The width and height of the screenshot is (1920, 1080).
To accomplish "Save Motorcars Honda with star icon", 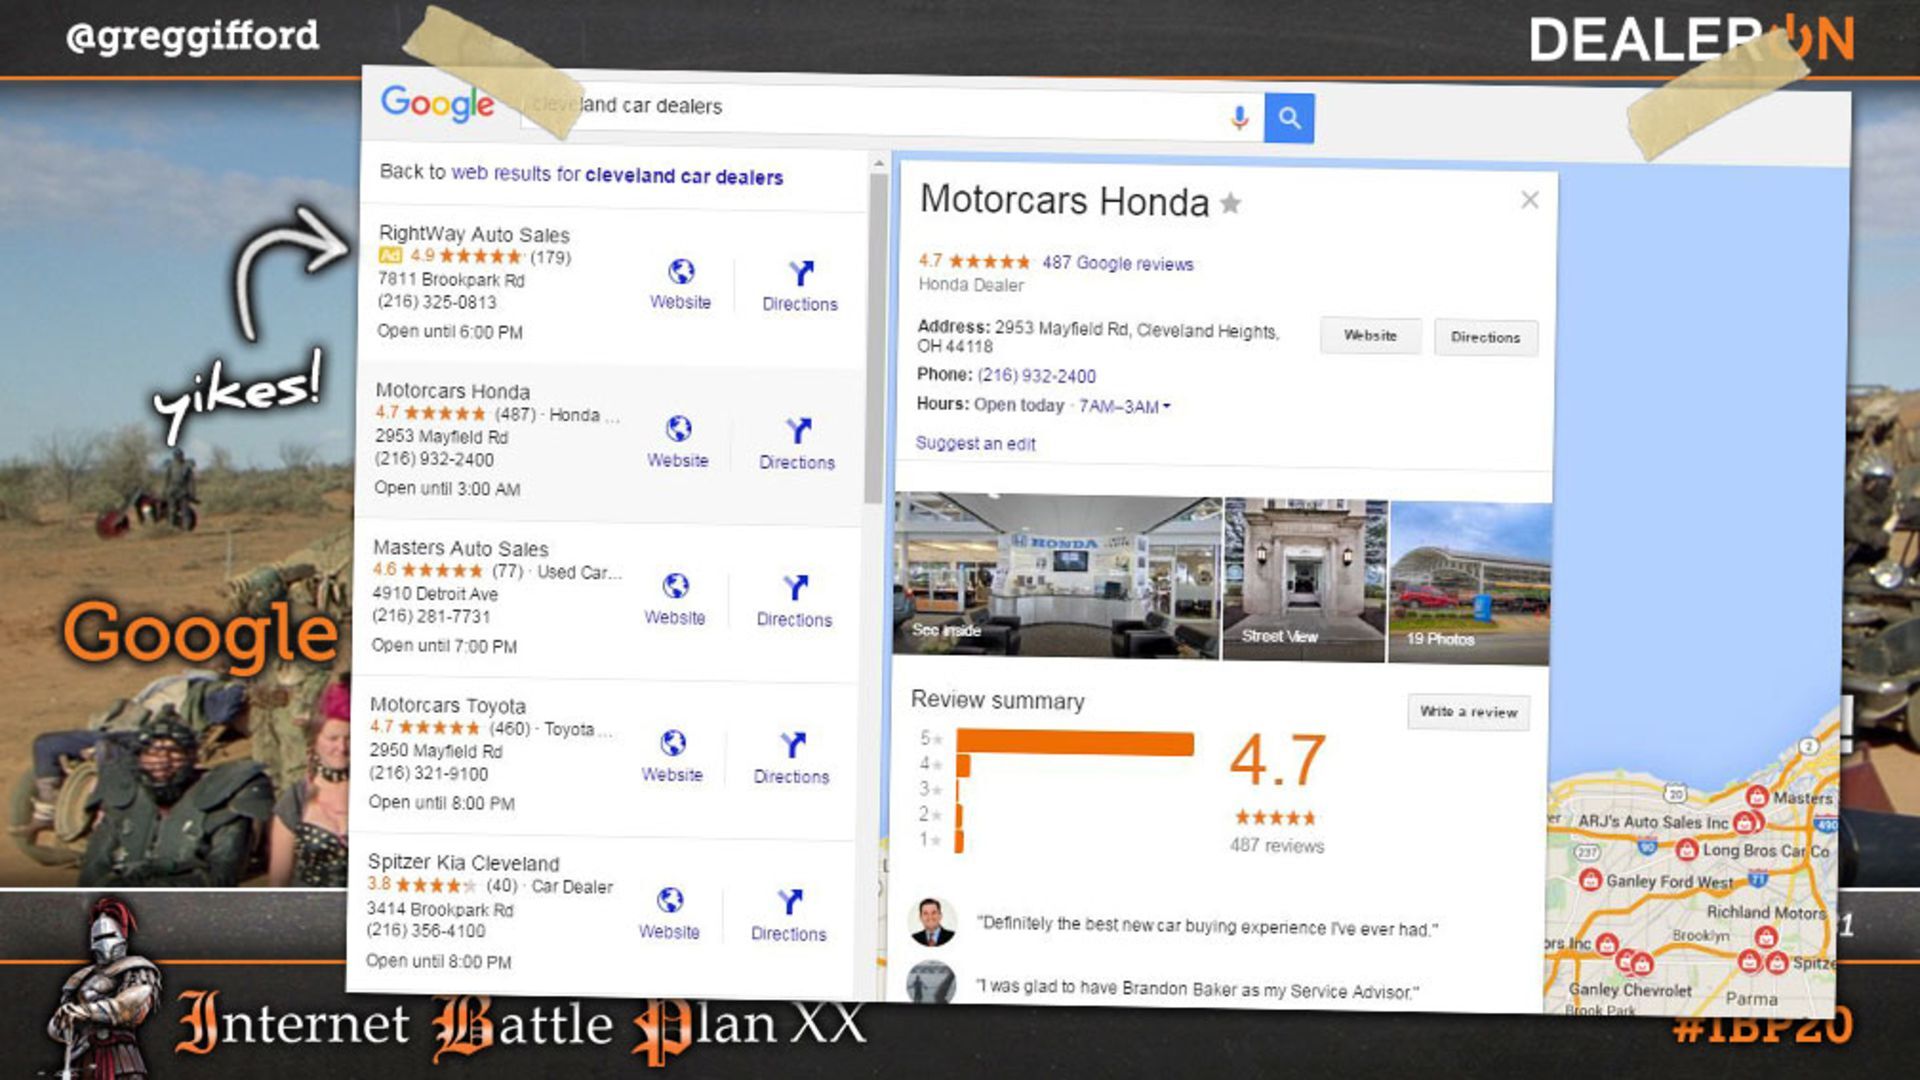I will tap(1231, 203).
